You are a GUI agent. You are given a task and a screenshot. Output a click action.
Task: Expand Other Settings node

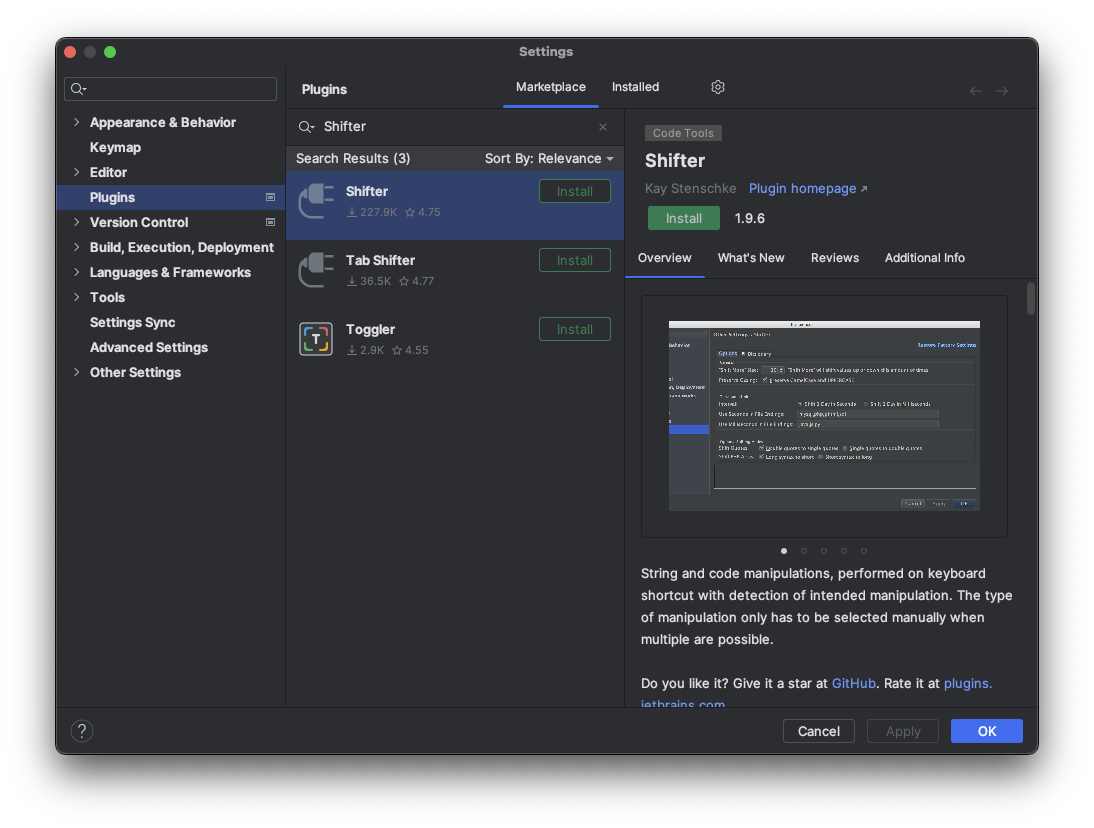pos(77,372)
